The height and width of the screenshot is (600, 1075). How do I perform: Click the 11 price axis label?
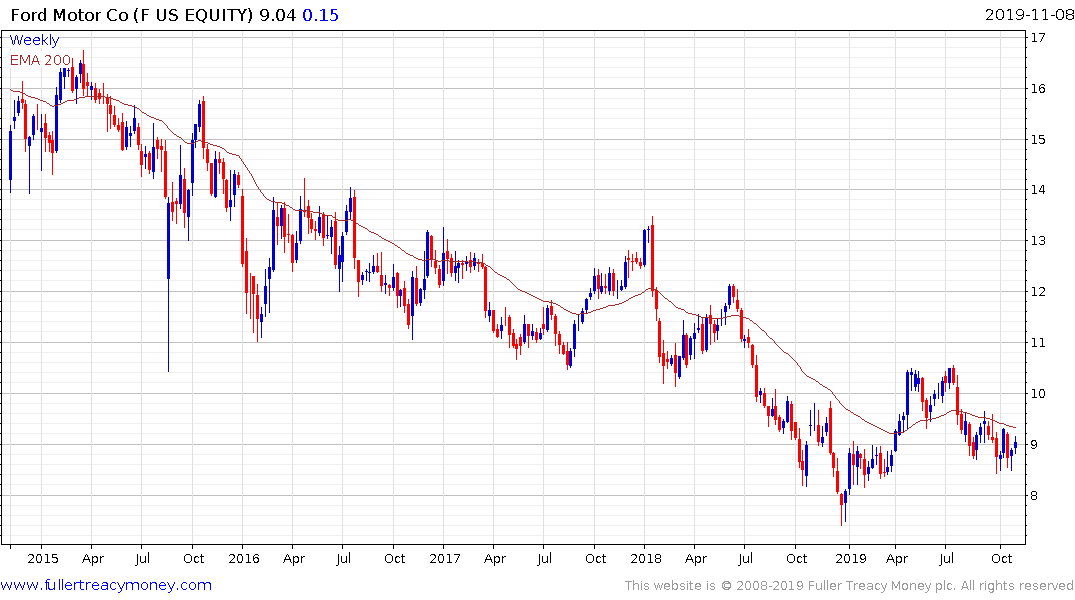[1038, 343]
